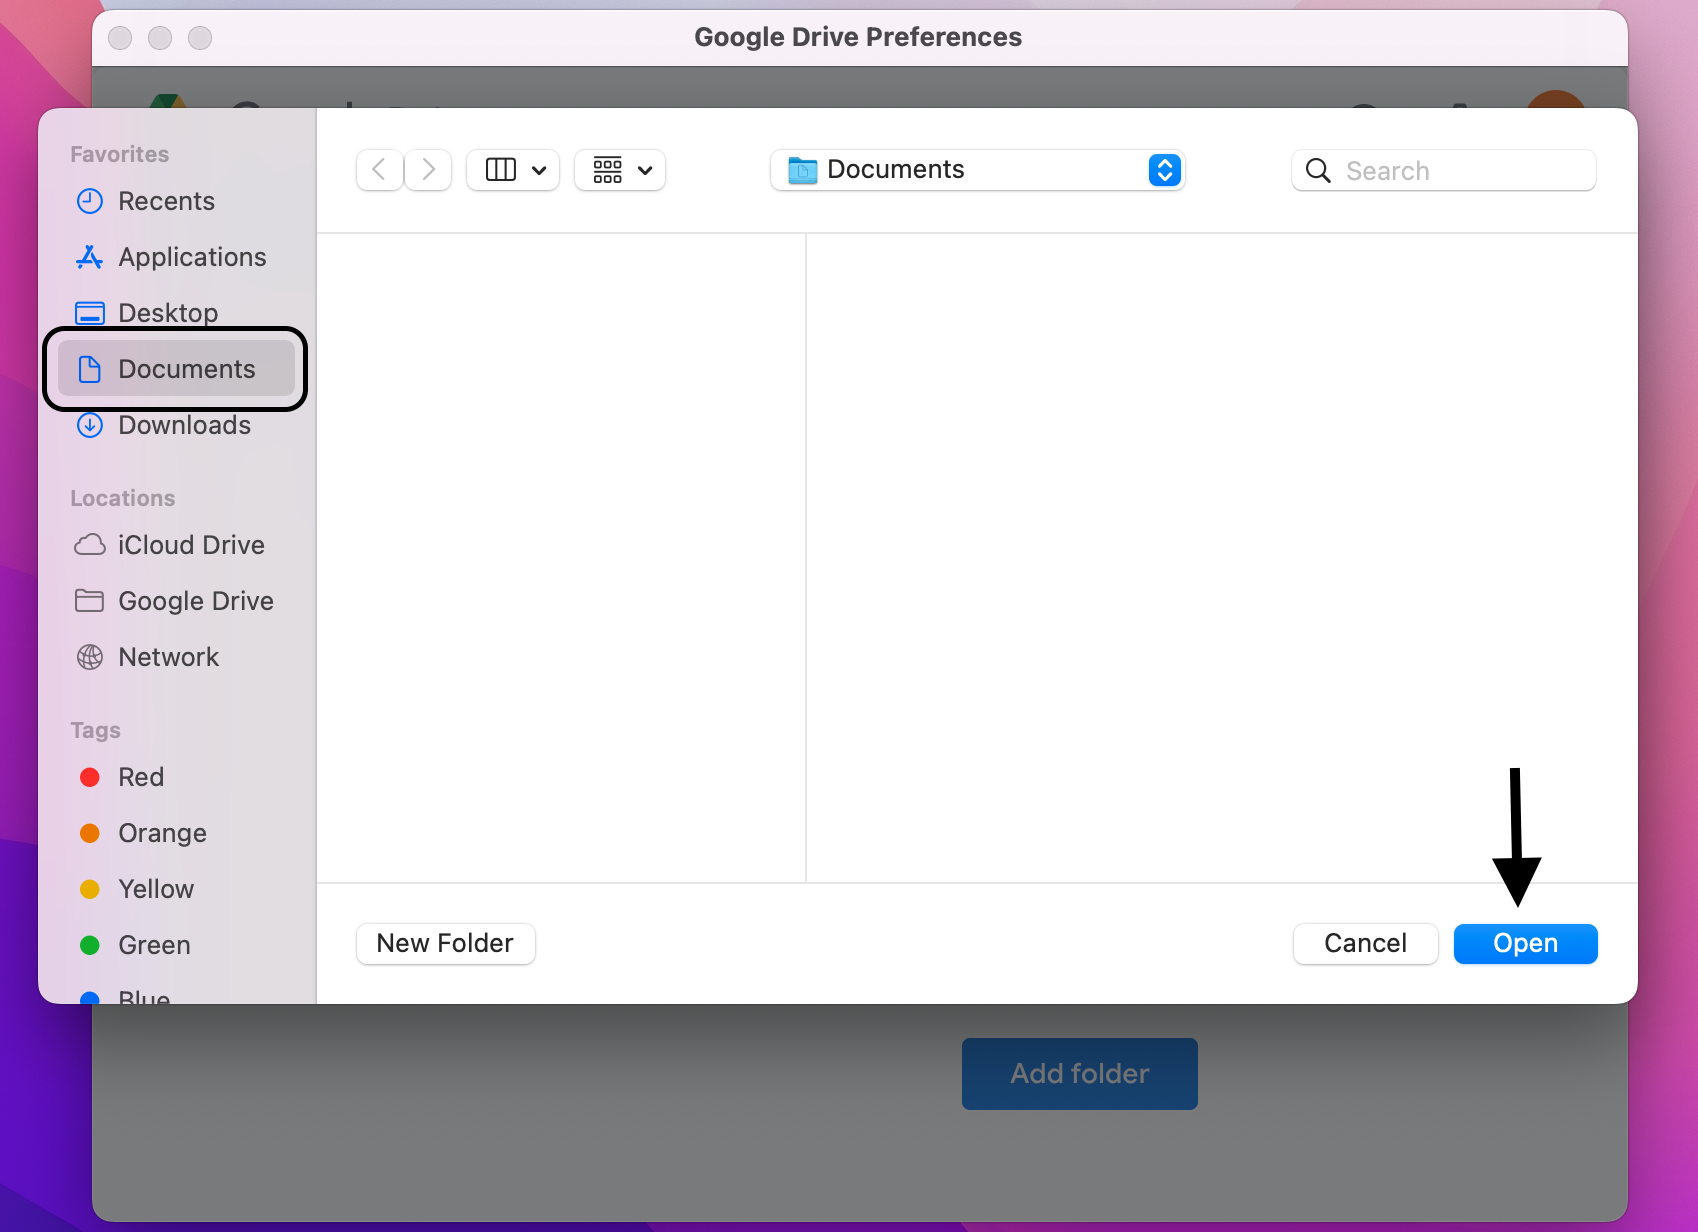The width and height of the screenshot is (1698, 1232).
Task: Cancel the file dialog
Action: pos(1365,943)
